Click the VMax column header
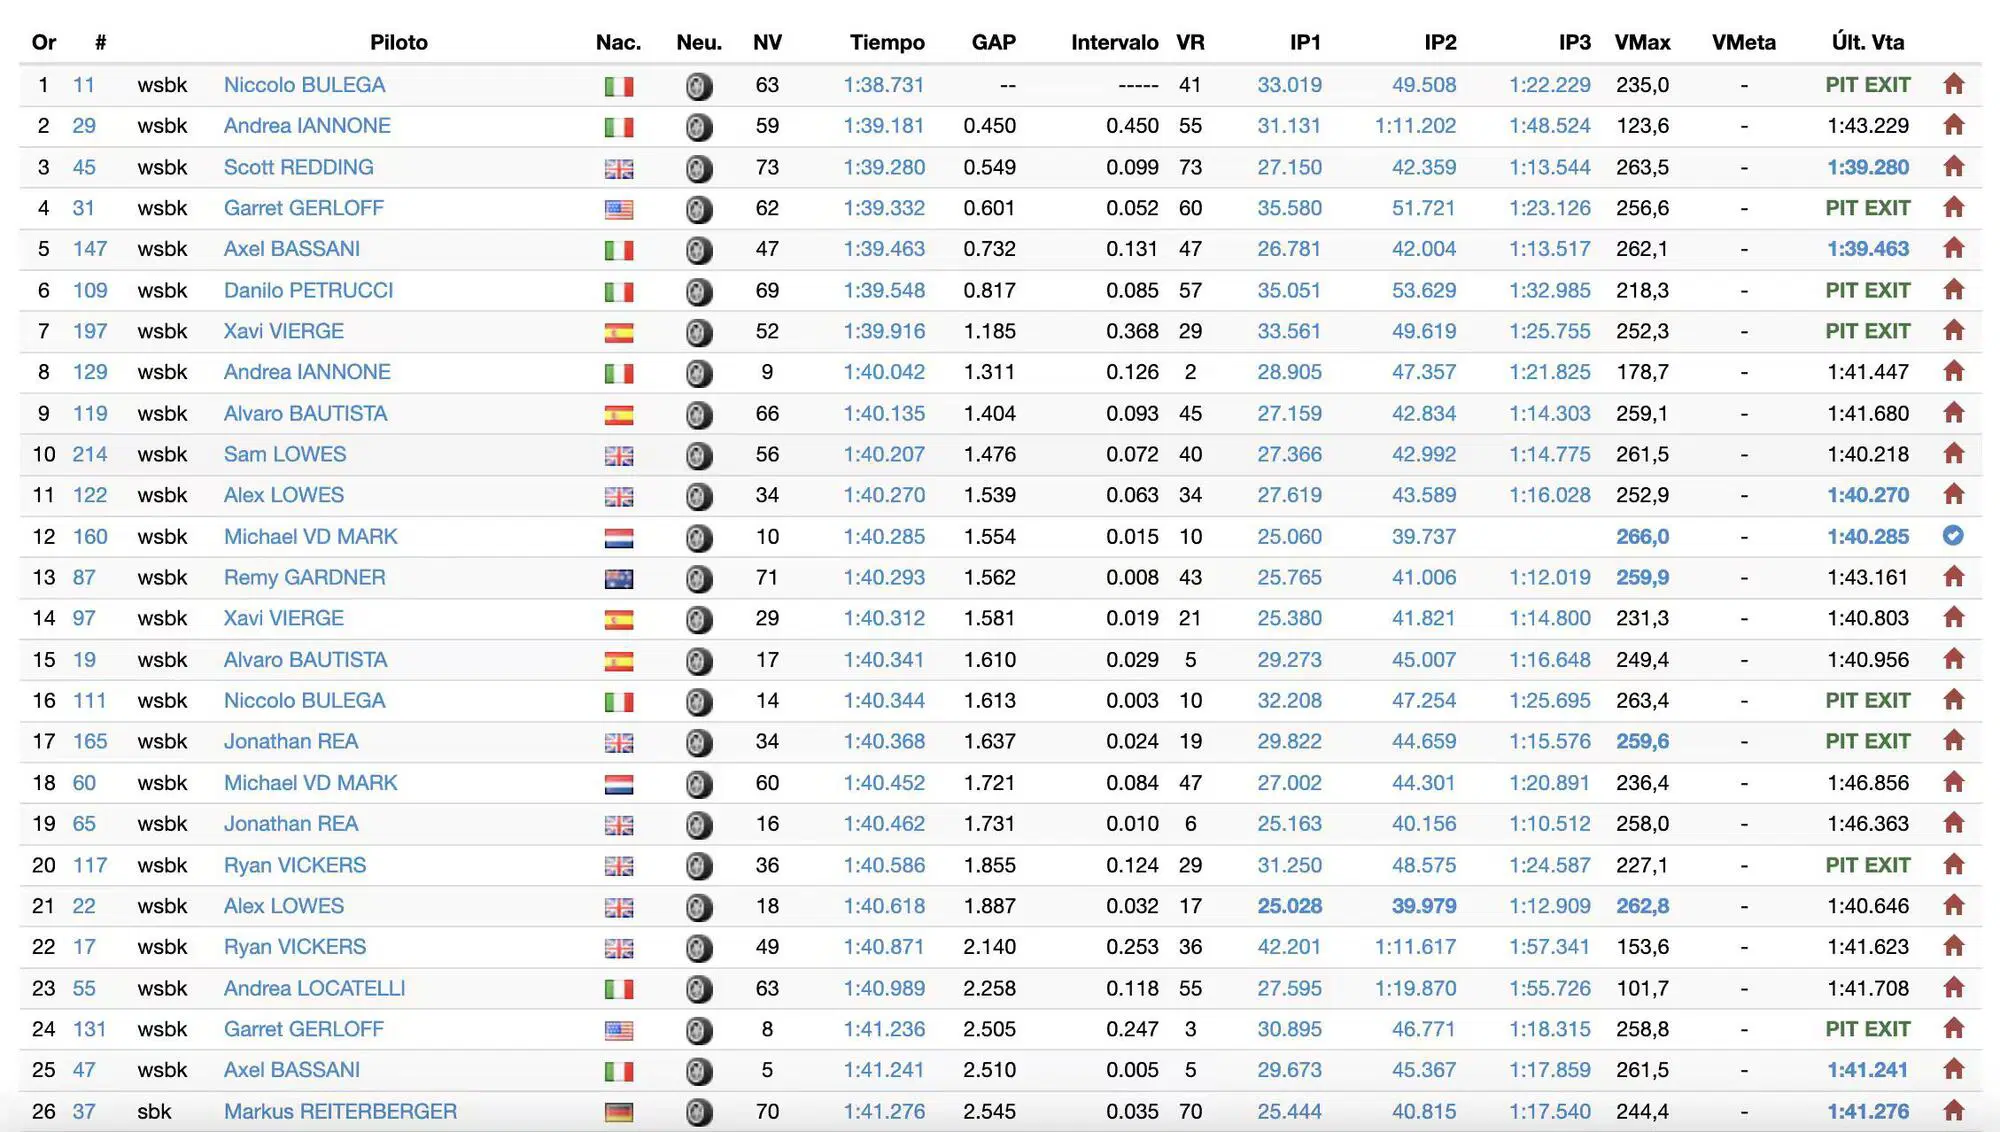 1642,42
